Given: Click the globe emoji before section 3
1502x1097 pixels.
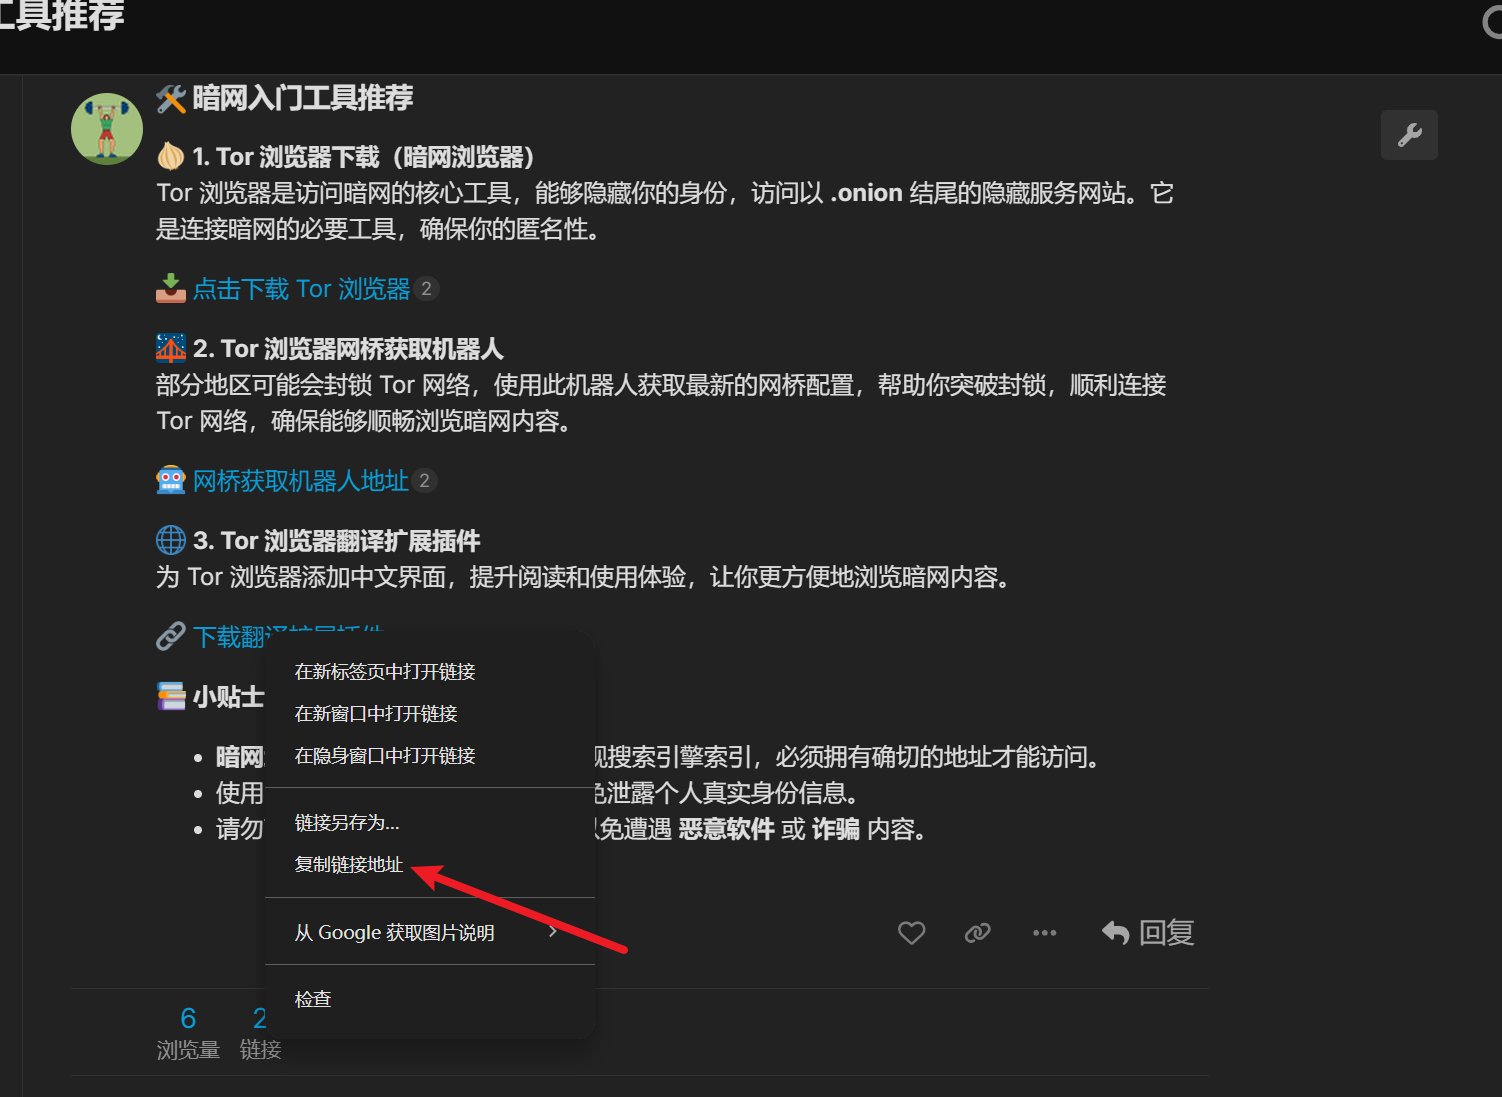Looking at the screenshot, I should pyautogui.click(x=171, y=540).
